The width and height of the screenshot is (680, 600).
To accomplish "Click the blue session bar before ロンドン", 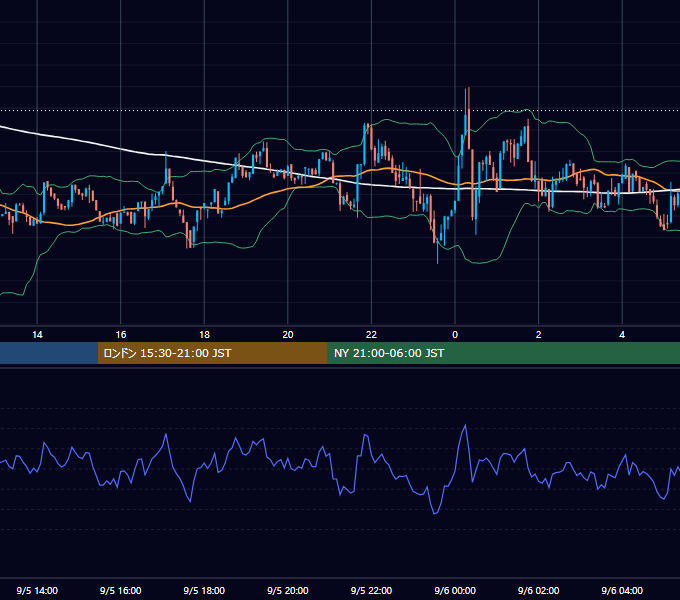I will pyautogui.click(x=49, y=353).
